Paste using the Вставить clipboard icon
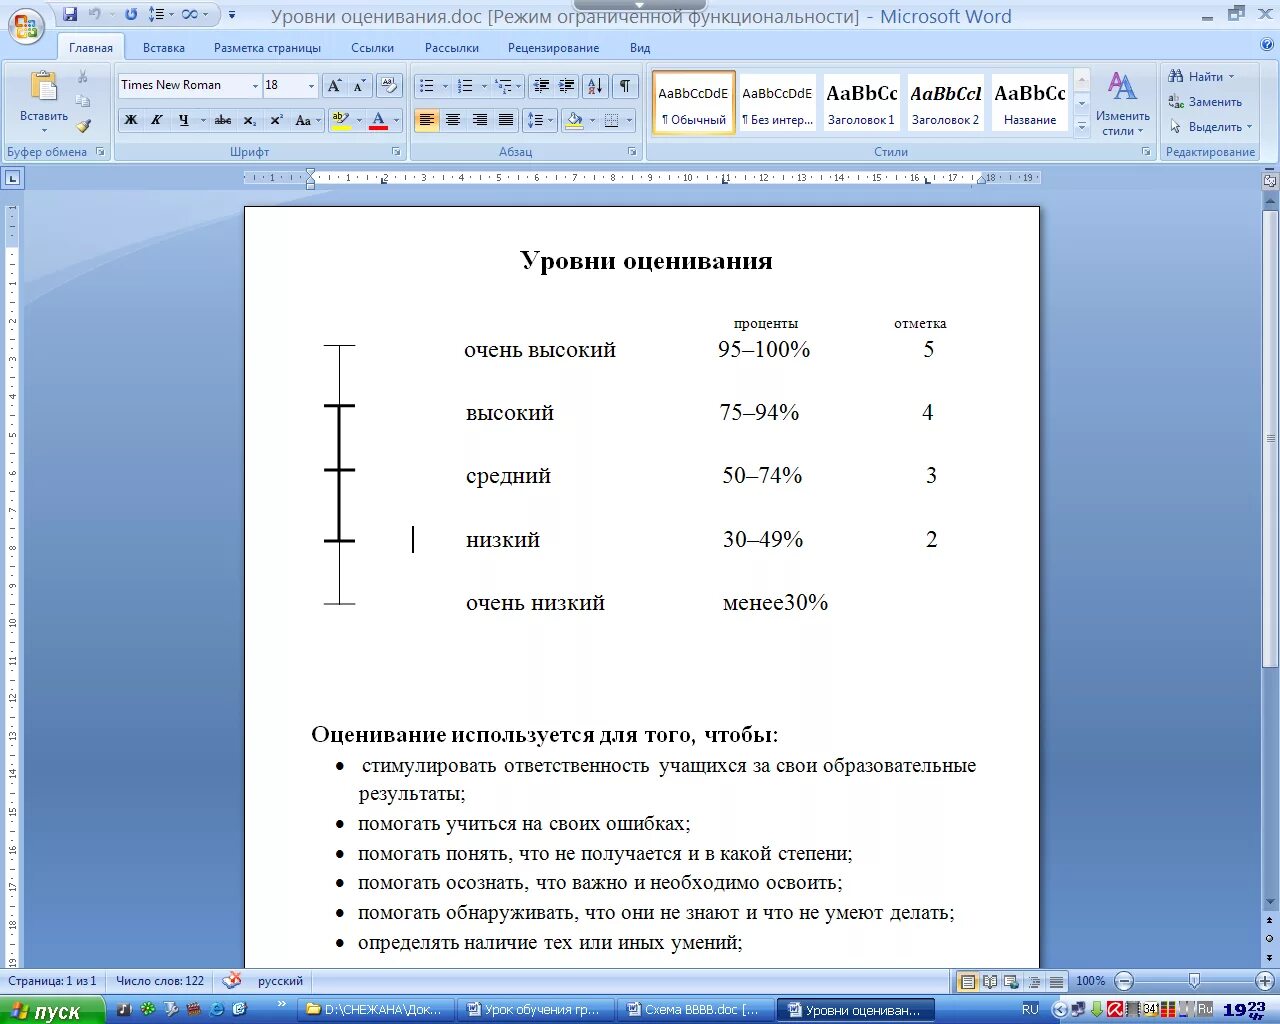 tap(44, 88)
